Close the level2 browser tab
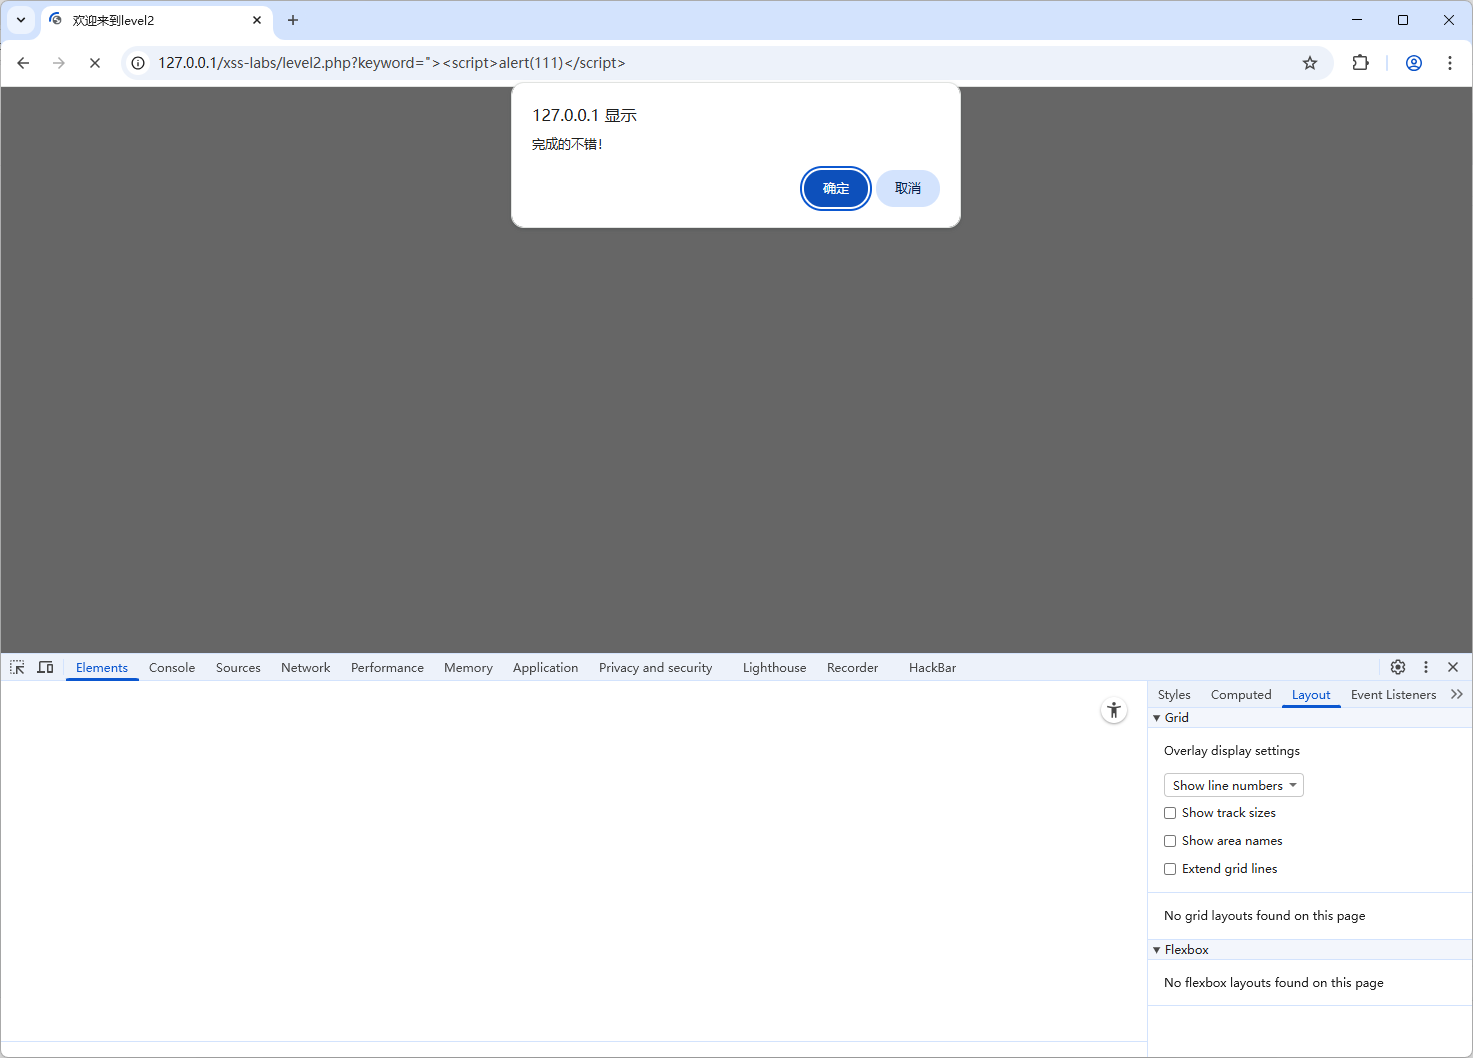Screen dimensions: 1473x1058 click(257, 20)
